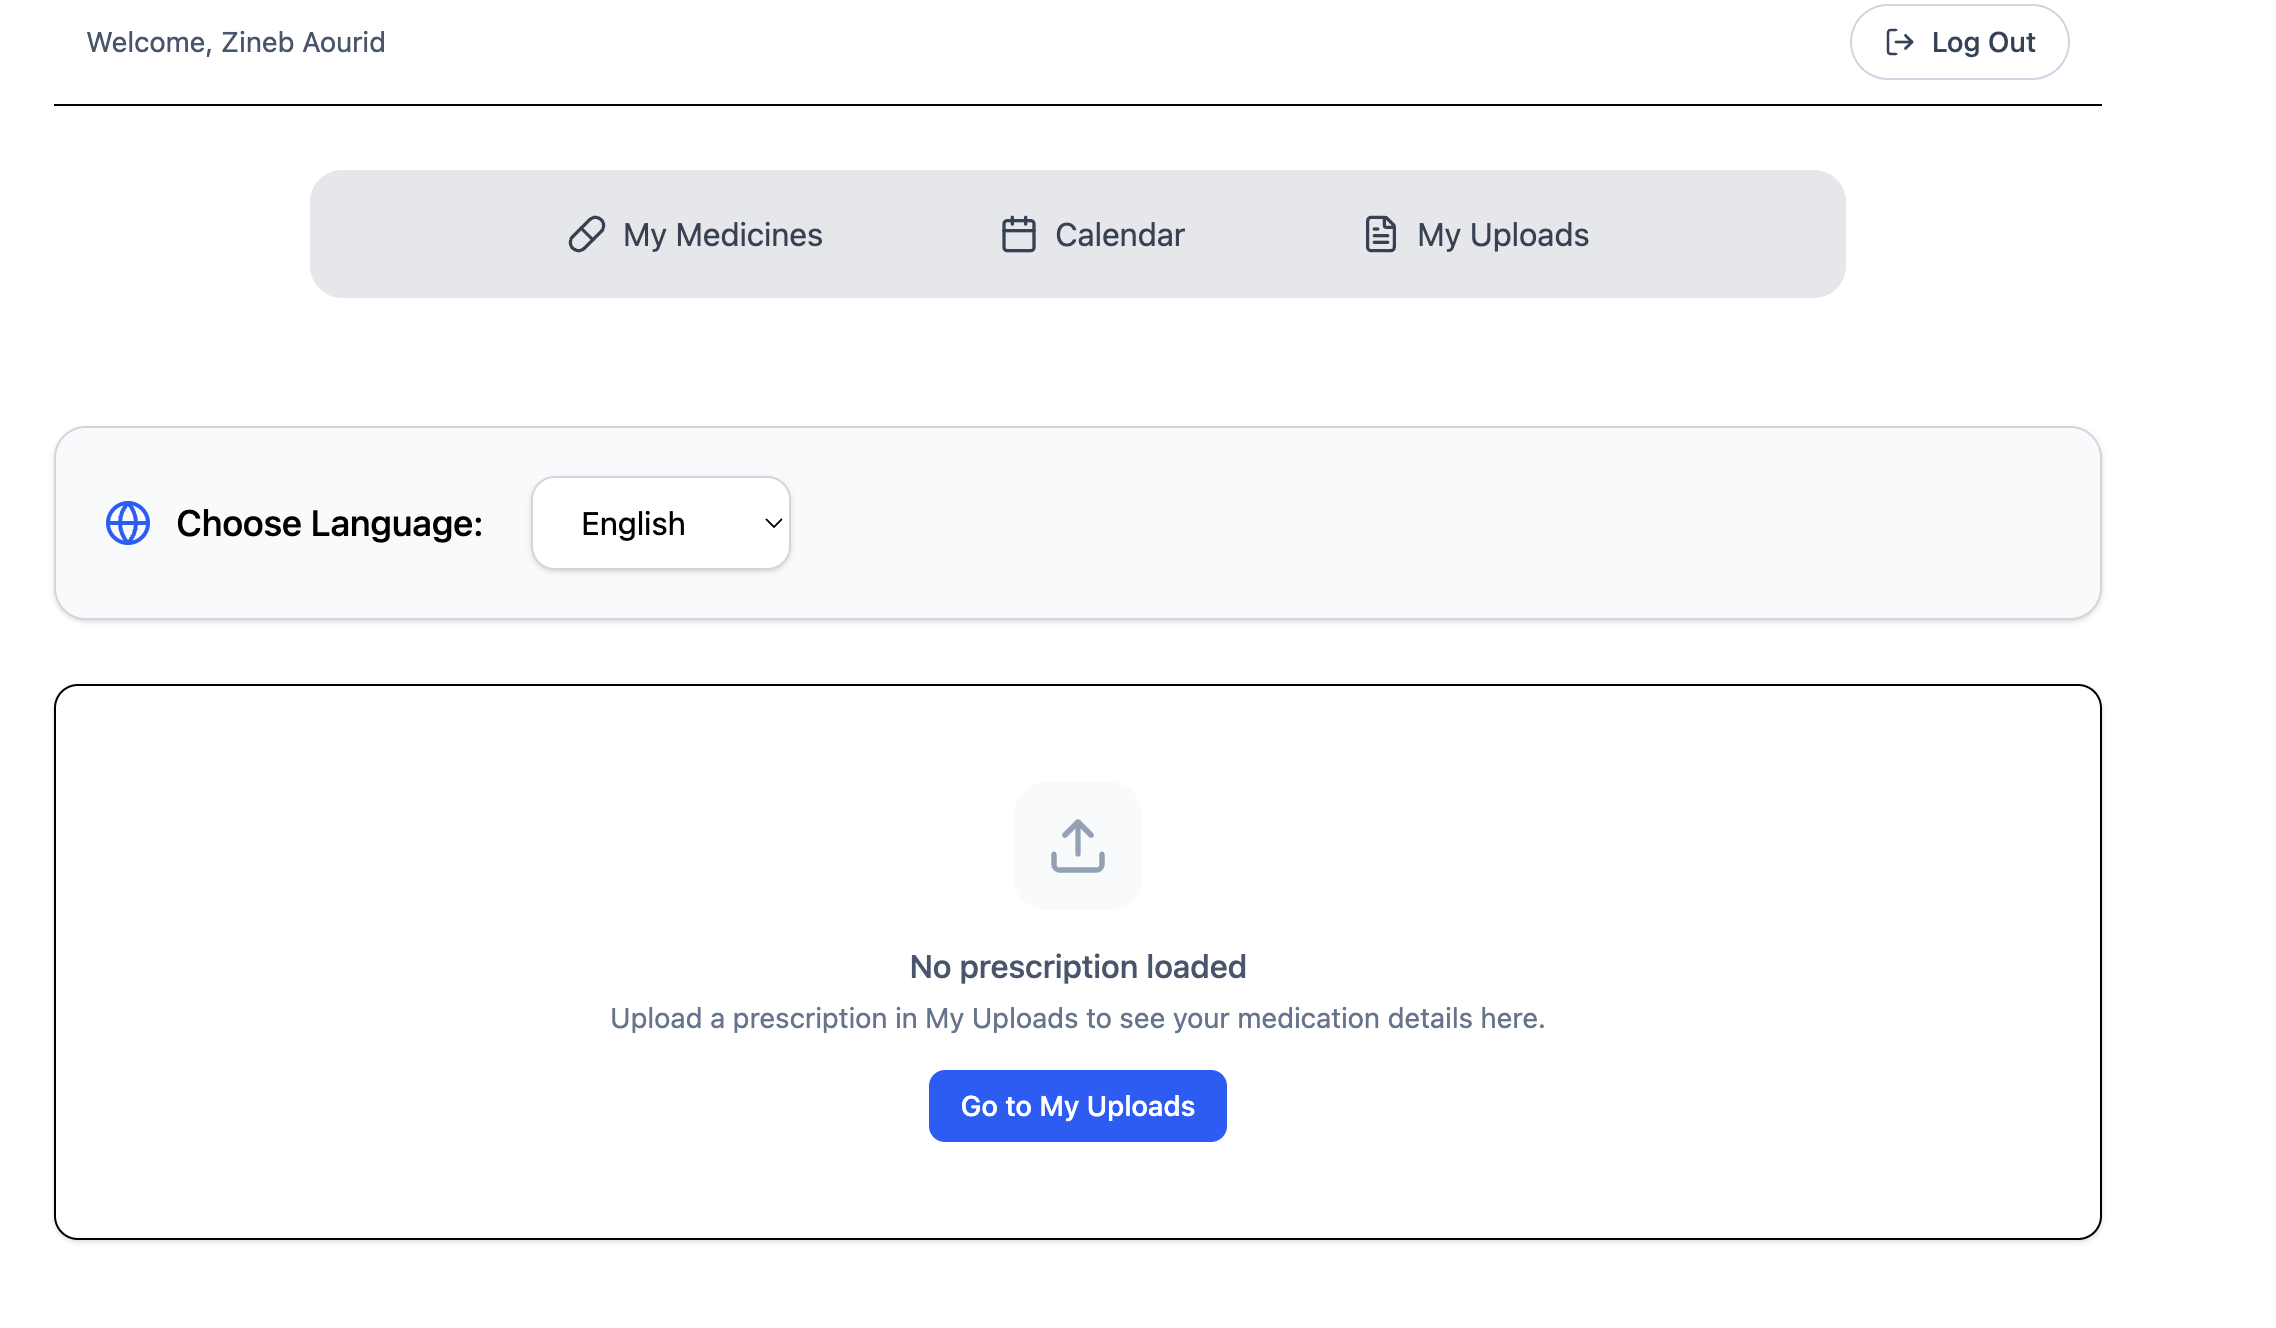
Task: Click the upload prescription instruction text
Action: click(1077, 1018)
